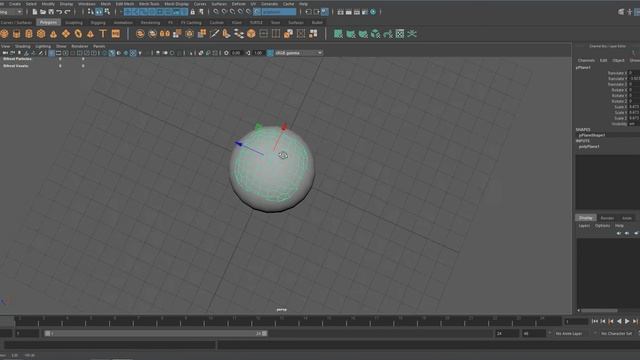Switch to the Render layer tab
The height and width of the screenshot is (360, 640).
607,218
